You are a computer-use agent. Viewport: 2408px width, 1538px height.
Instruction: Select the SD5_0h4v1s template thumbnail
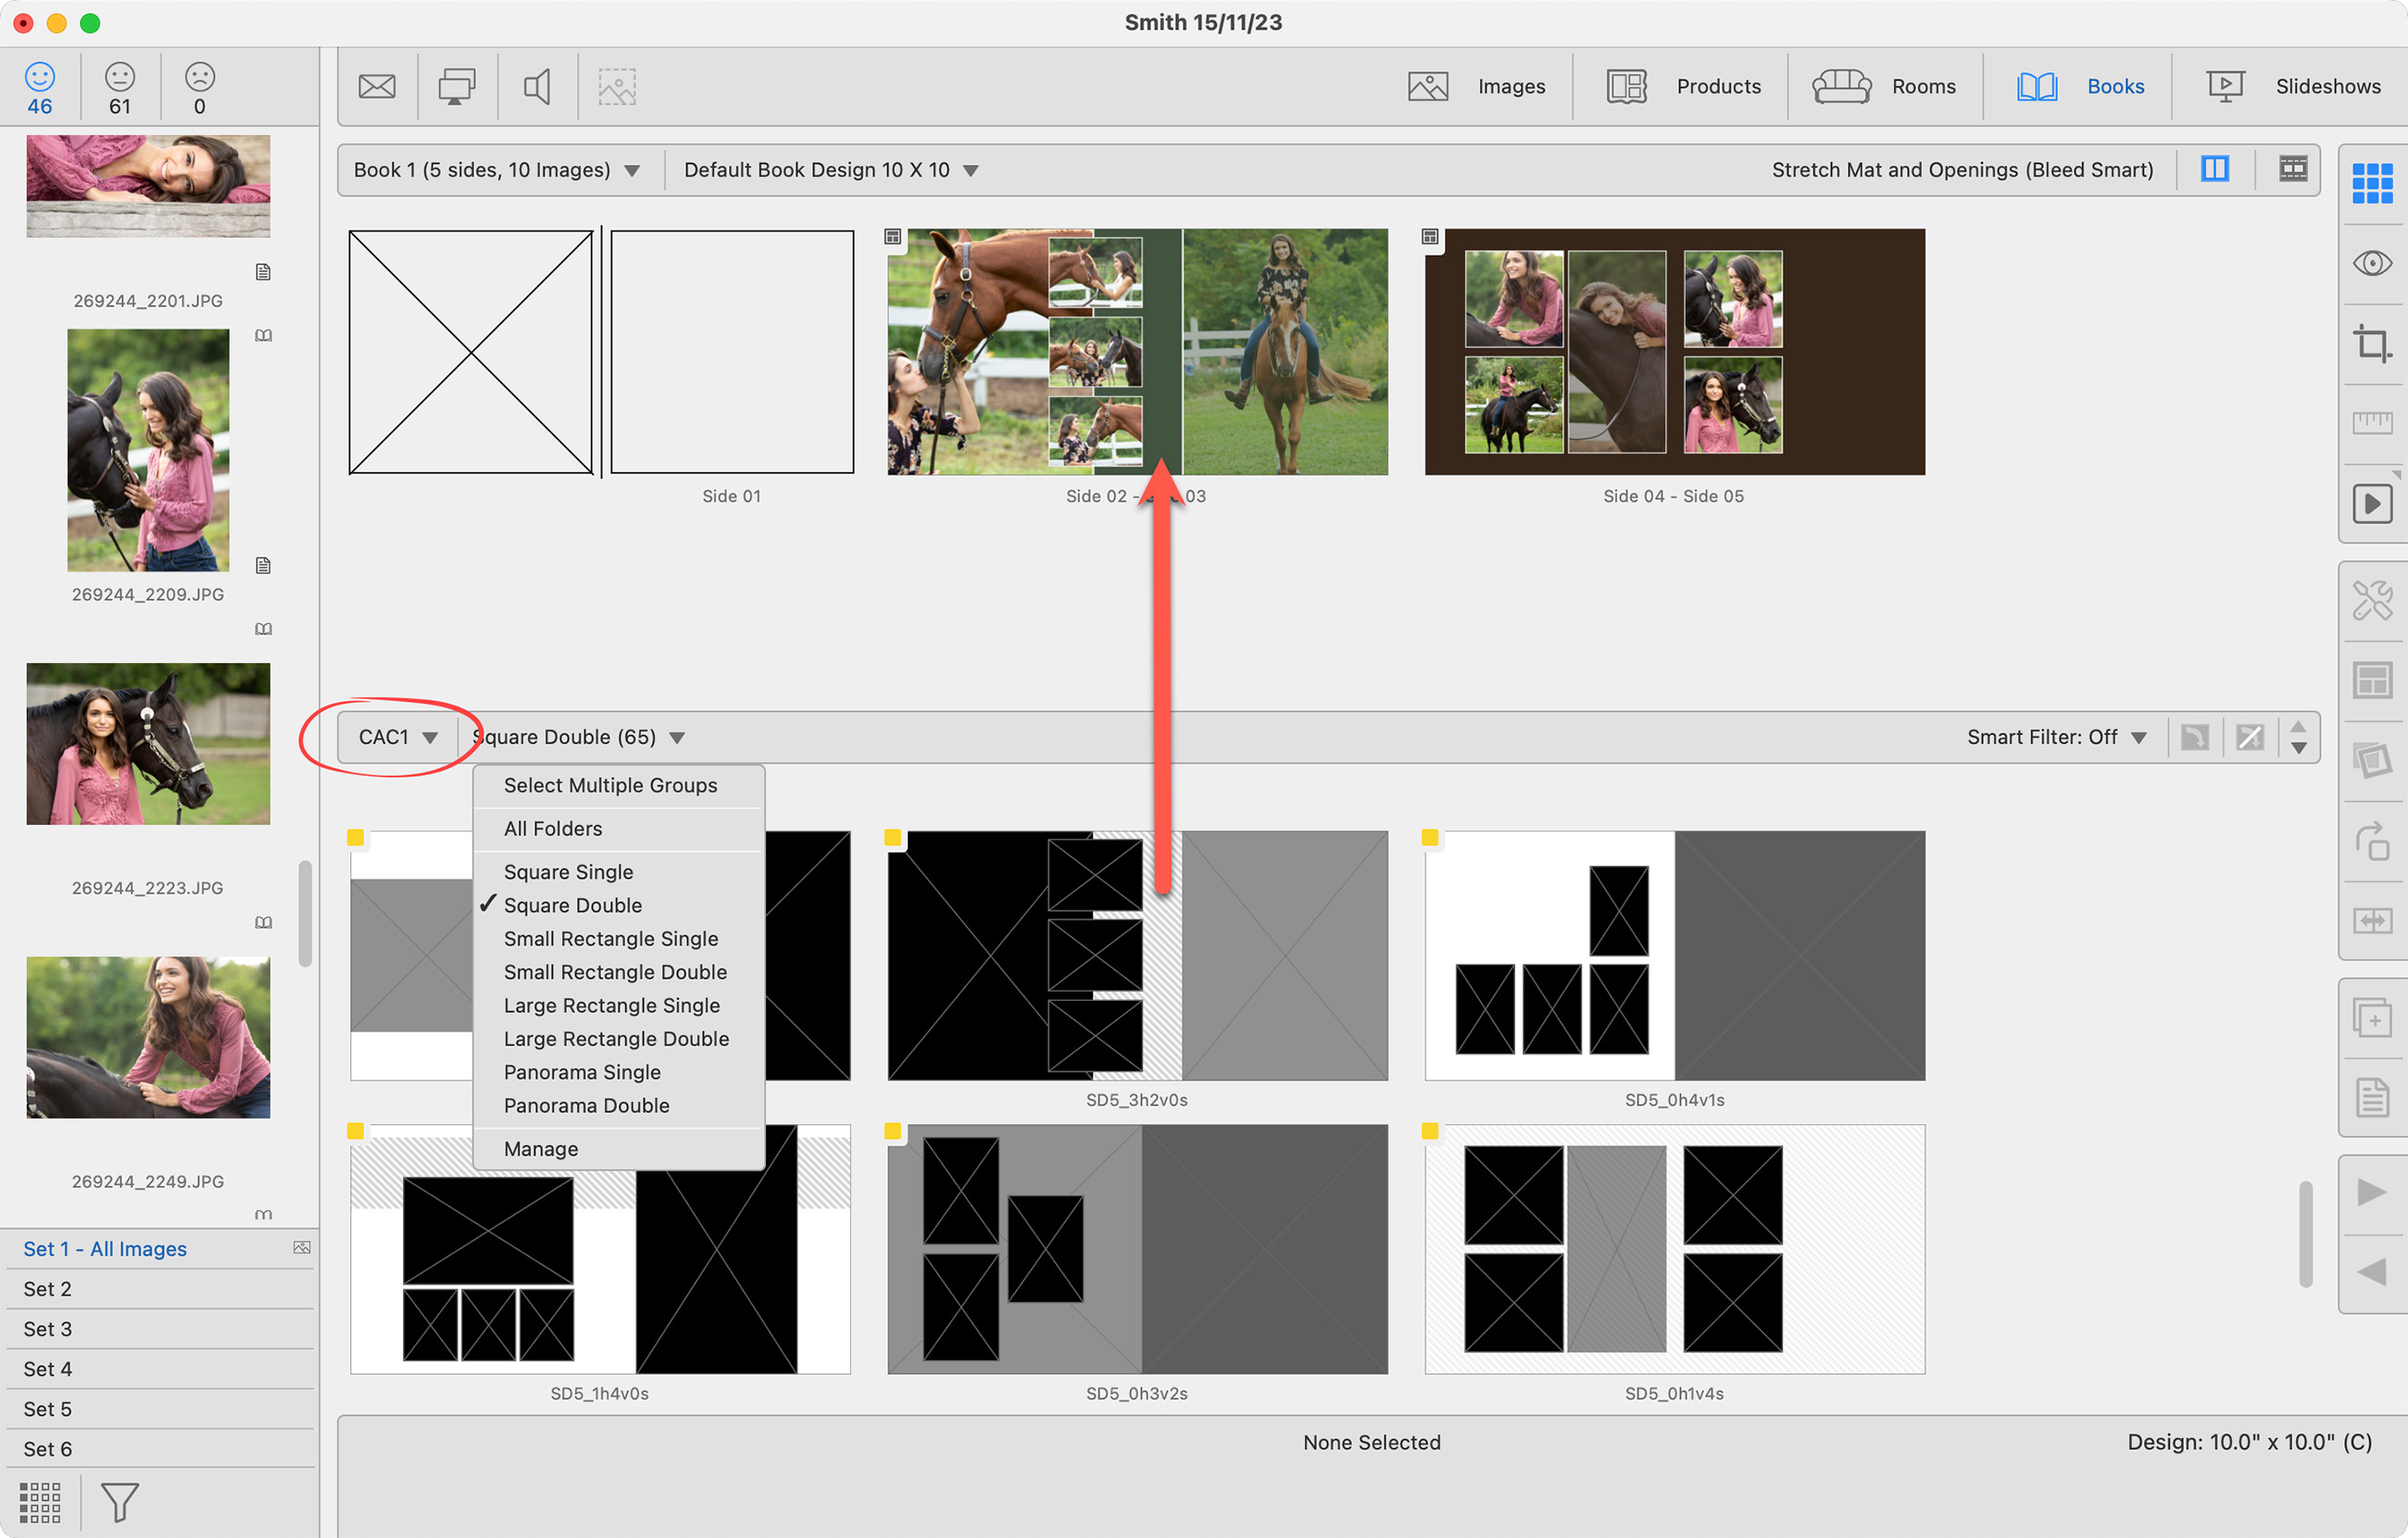coord(1674,955)
